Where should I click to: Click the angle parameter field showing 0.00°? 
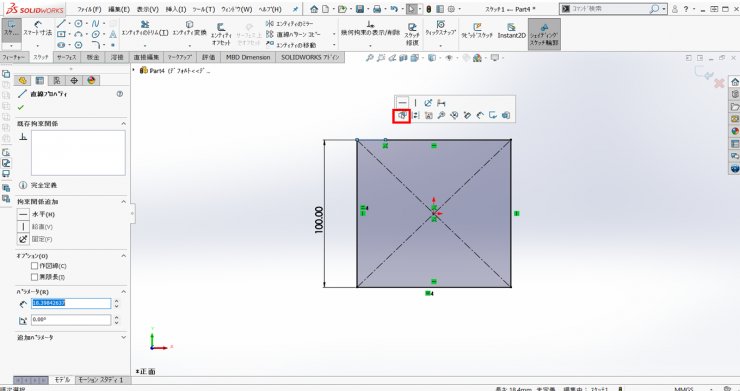point(71,320)
